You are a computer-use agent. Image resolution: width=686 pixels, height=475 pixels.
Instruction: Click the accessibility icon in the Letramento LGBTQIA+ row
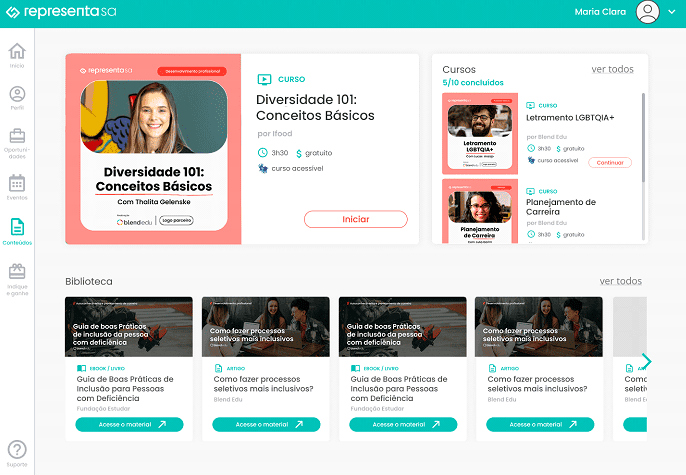click(x=531, y=160)
